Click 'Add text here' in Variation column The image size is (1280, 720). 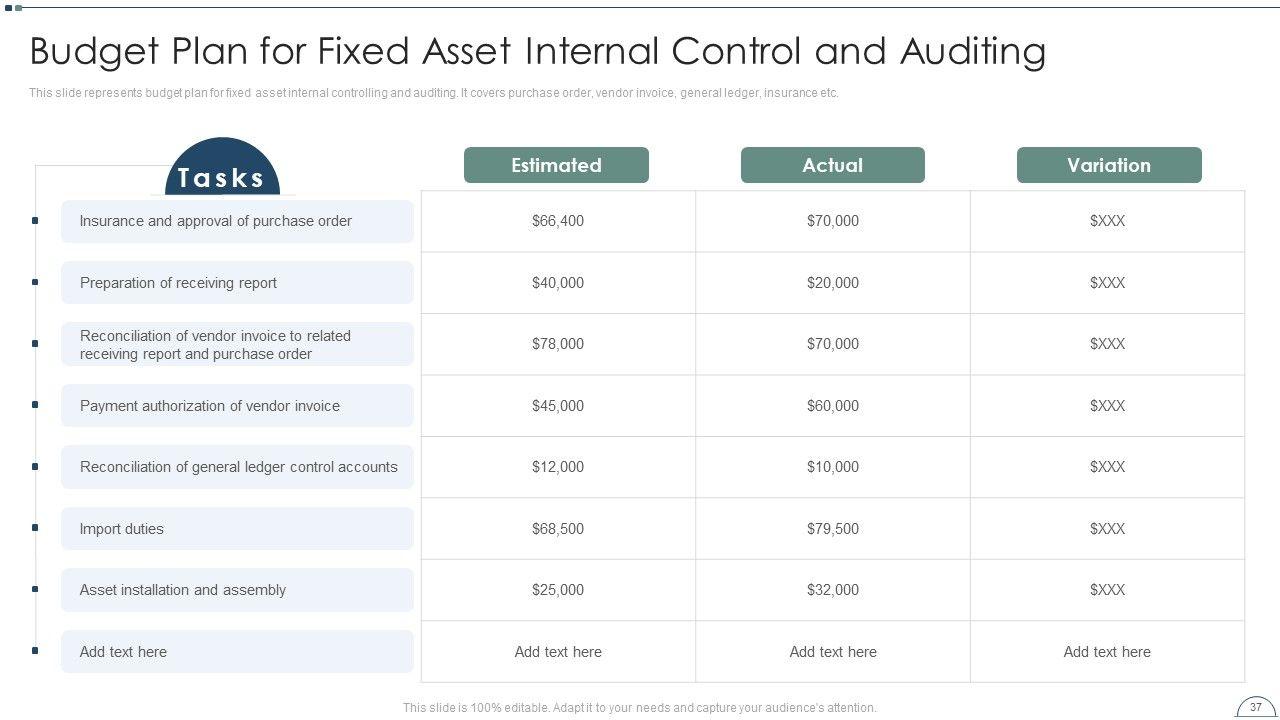(x=1107, y=652)
